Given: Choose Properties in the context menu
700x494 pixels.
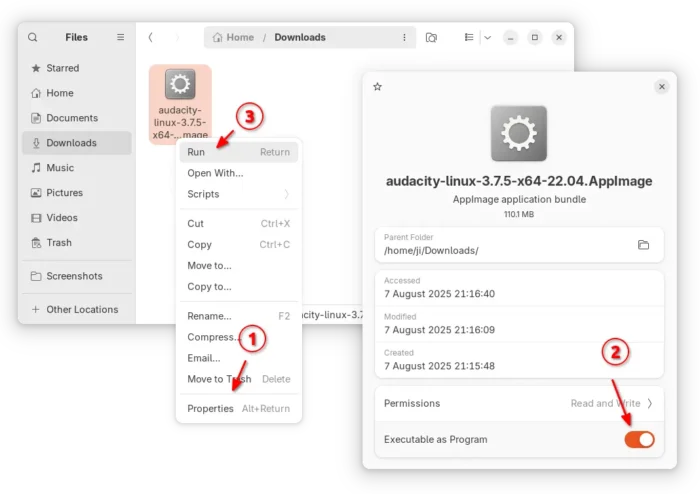Looking at the screenshot, I should coord(210,408).
